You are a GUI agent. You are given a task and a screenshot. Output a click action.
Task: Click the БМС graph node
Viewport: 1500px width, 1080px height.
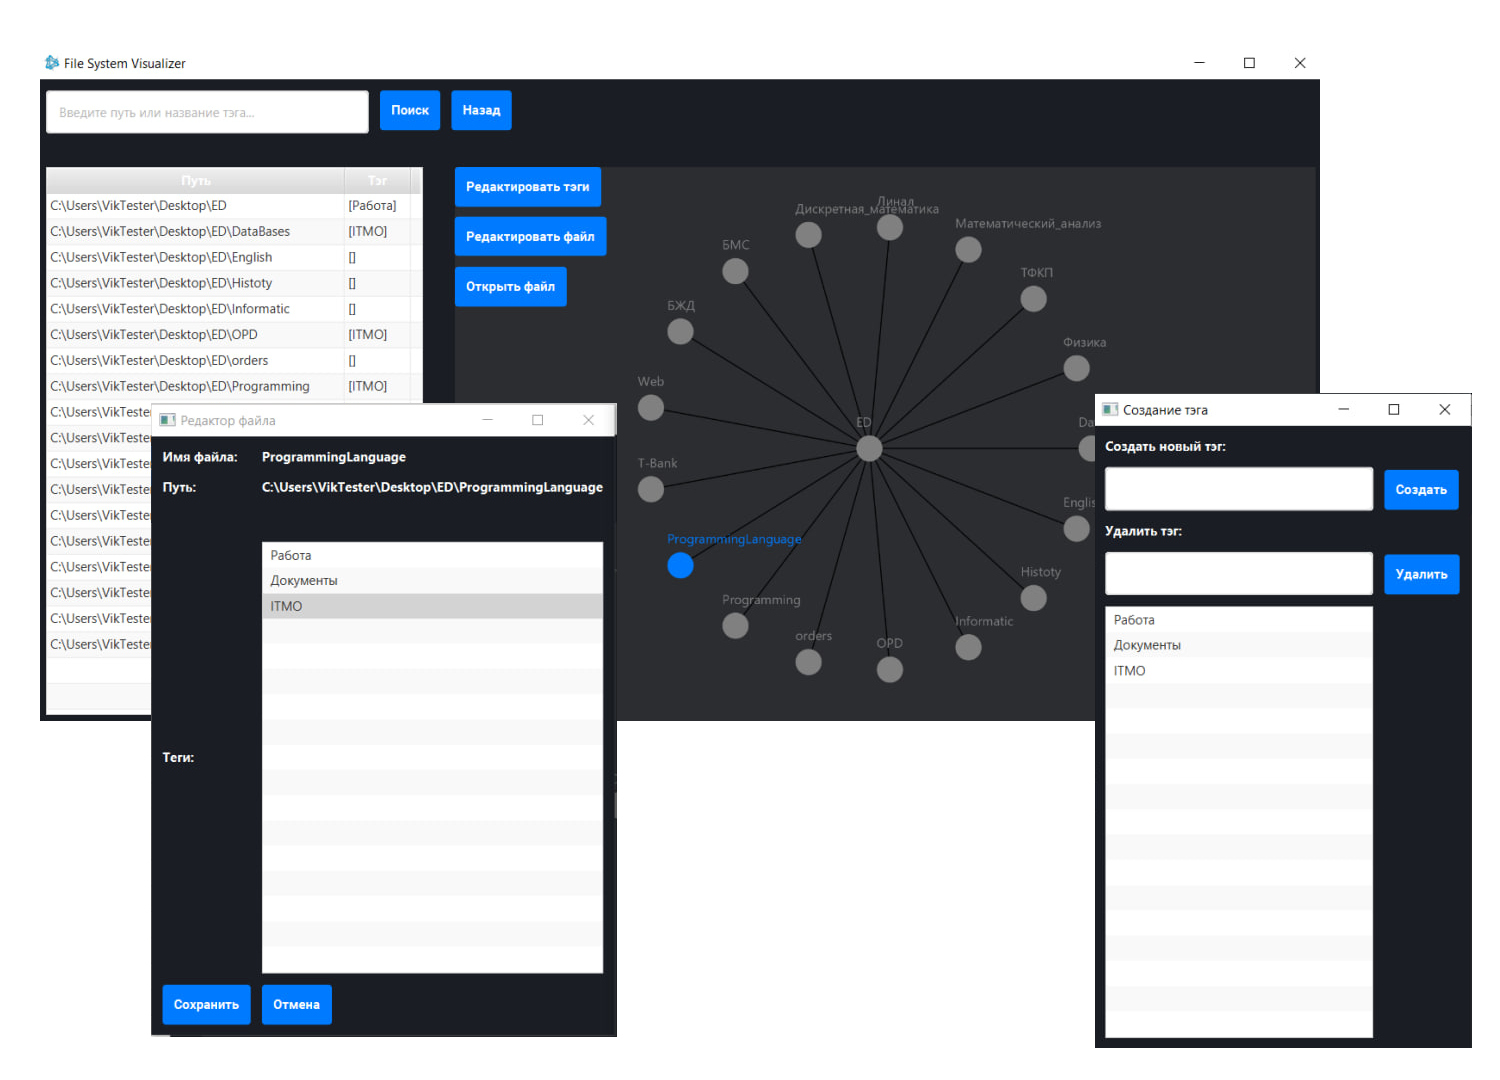tap(735, 271)
